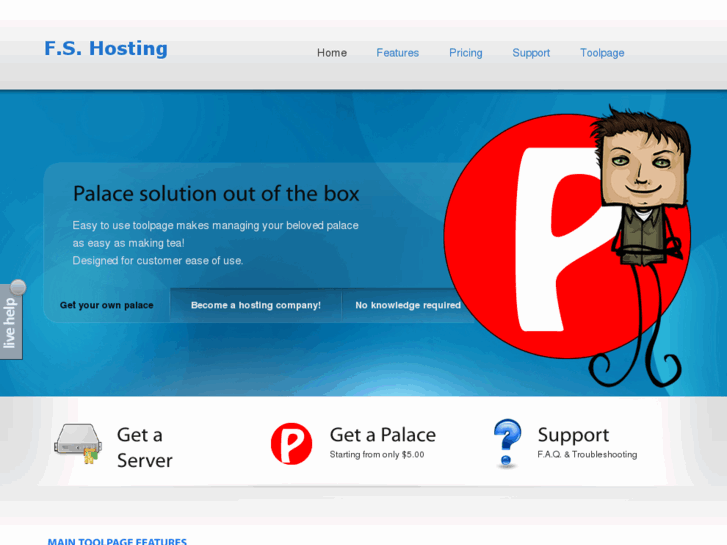Open the 'Get a Server' heading
This screenshot has width=727, height=545.
(x=145, y=448)
